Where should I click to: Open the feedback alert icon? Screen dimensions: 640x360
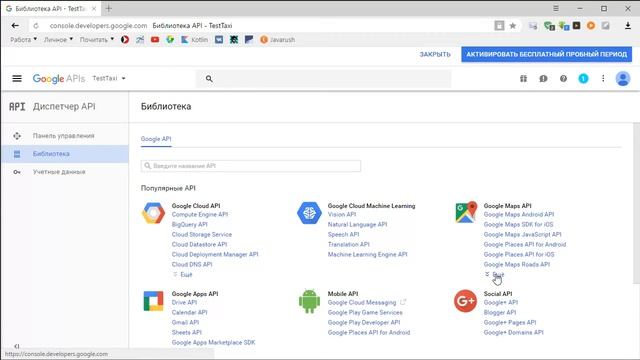543,78
